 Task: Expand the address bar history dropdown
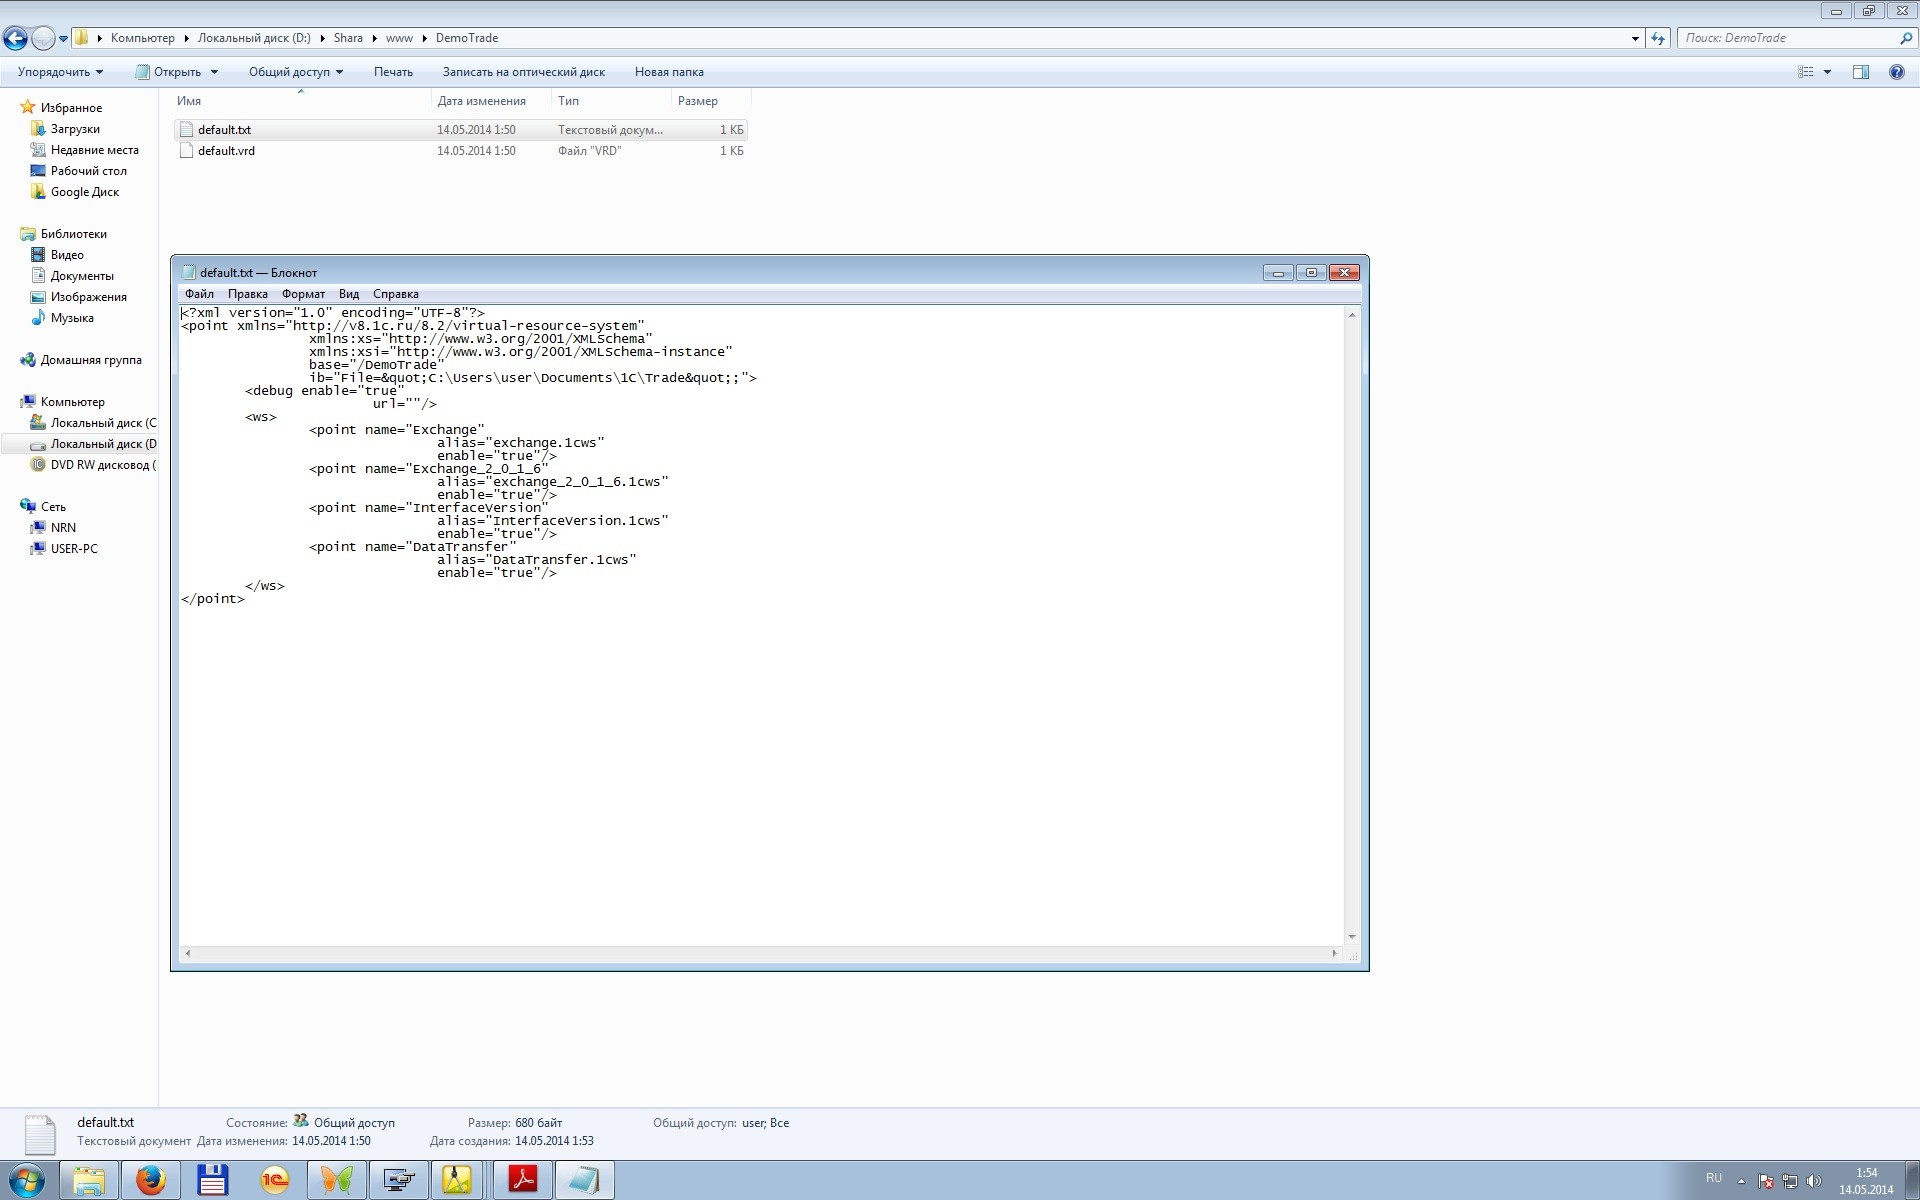click(x=1635, y=38)
